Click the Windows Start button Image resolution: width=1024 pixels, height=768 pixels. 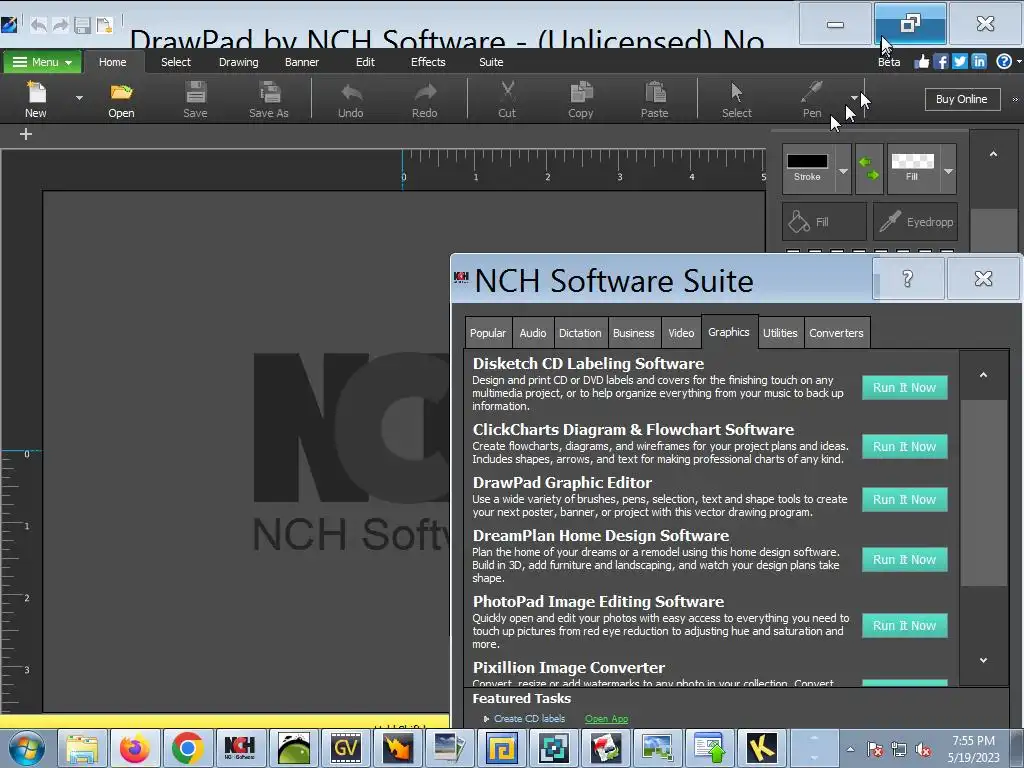pyautogui.click(x=27, y=748)
